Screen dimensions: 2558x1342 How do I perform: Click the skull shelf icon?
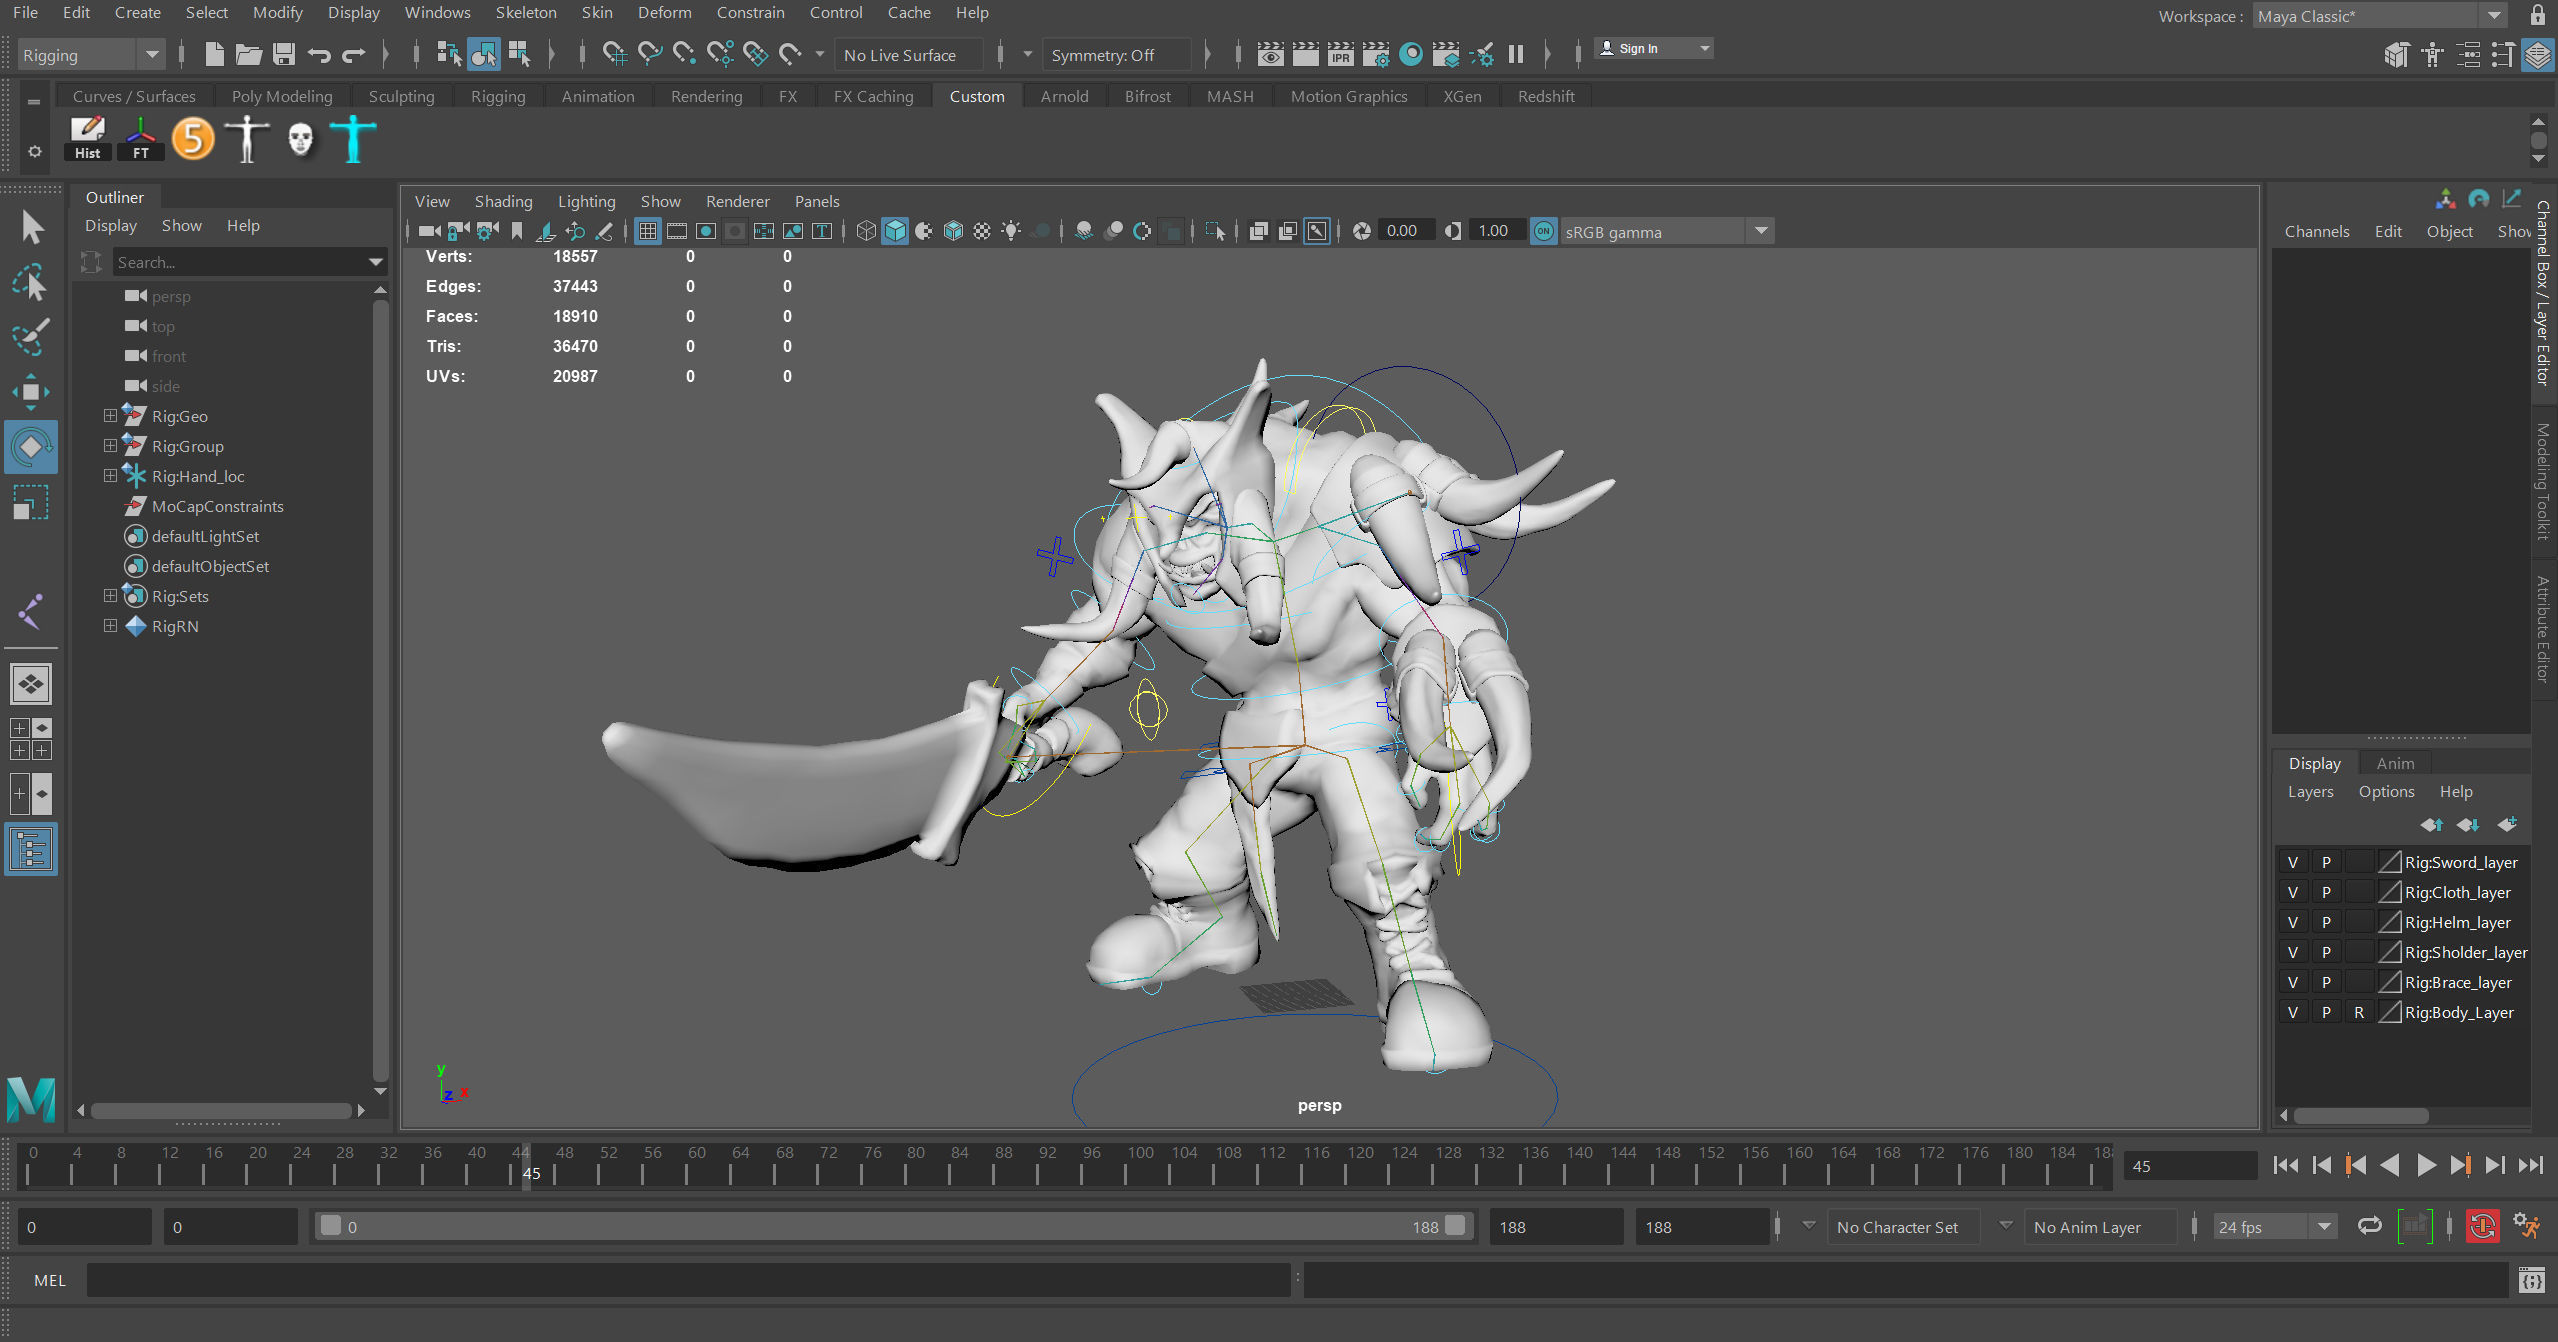[300, 139]
